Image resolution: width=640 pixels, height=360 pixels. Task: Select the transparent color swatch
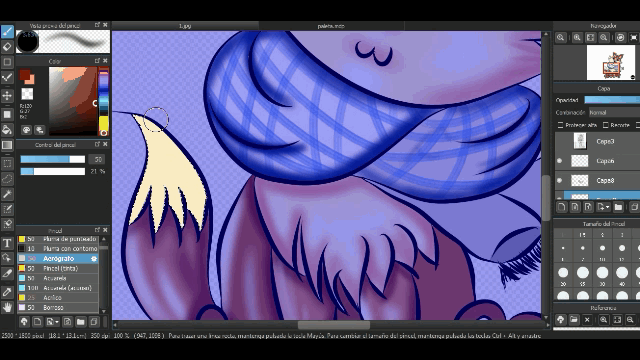pos(27,94)
